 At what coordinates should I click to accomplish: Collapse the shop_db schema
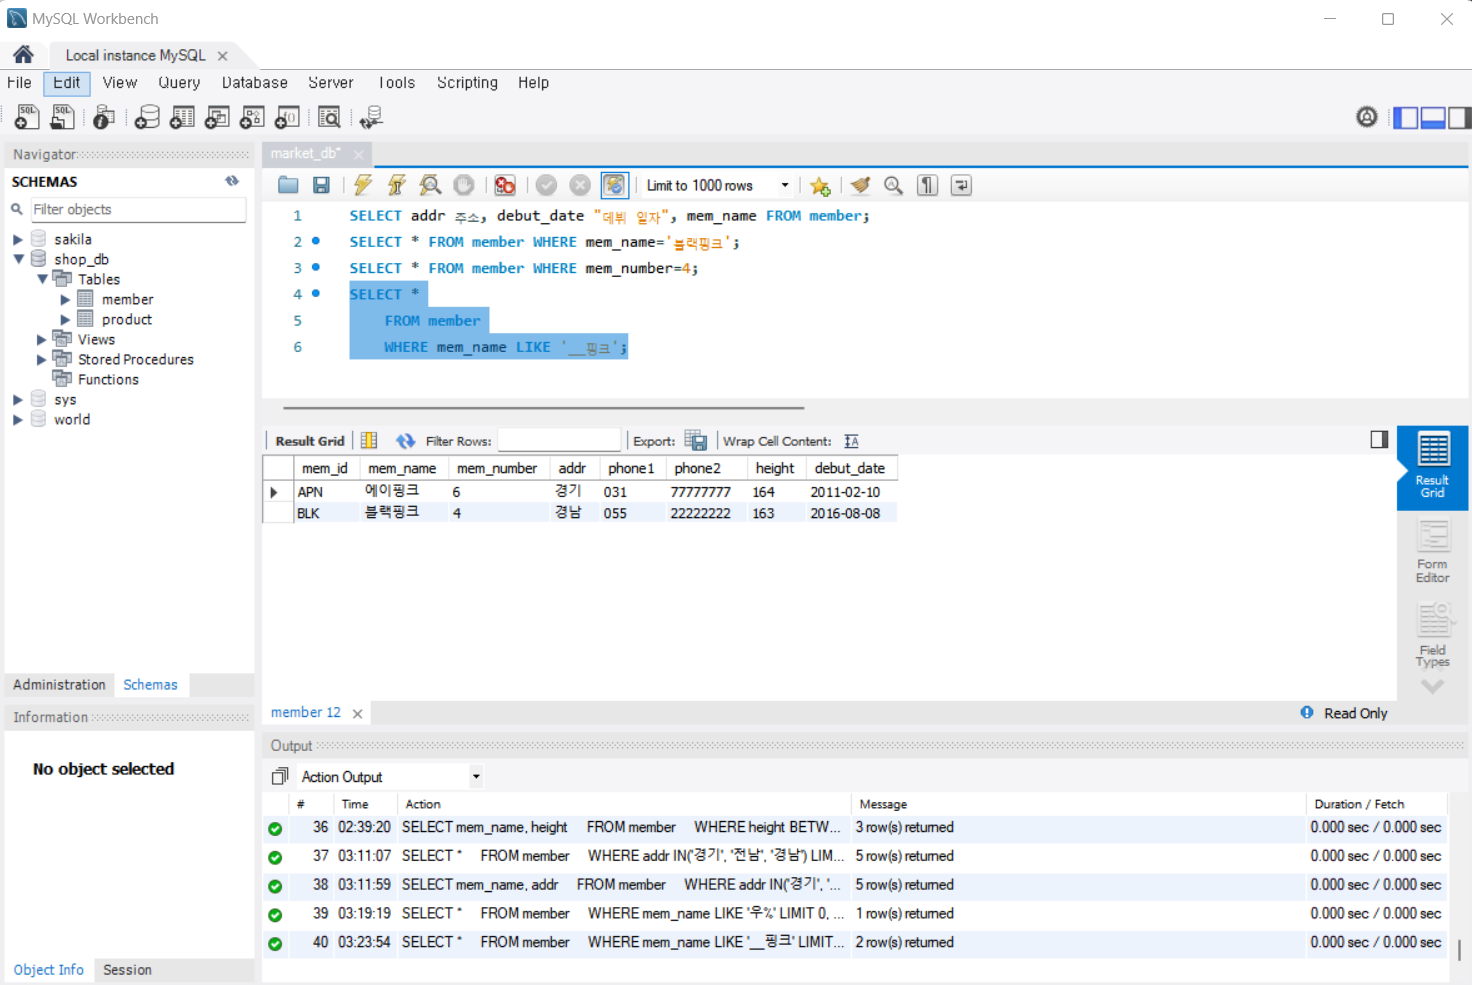click(18, 259)
